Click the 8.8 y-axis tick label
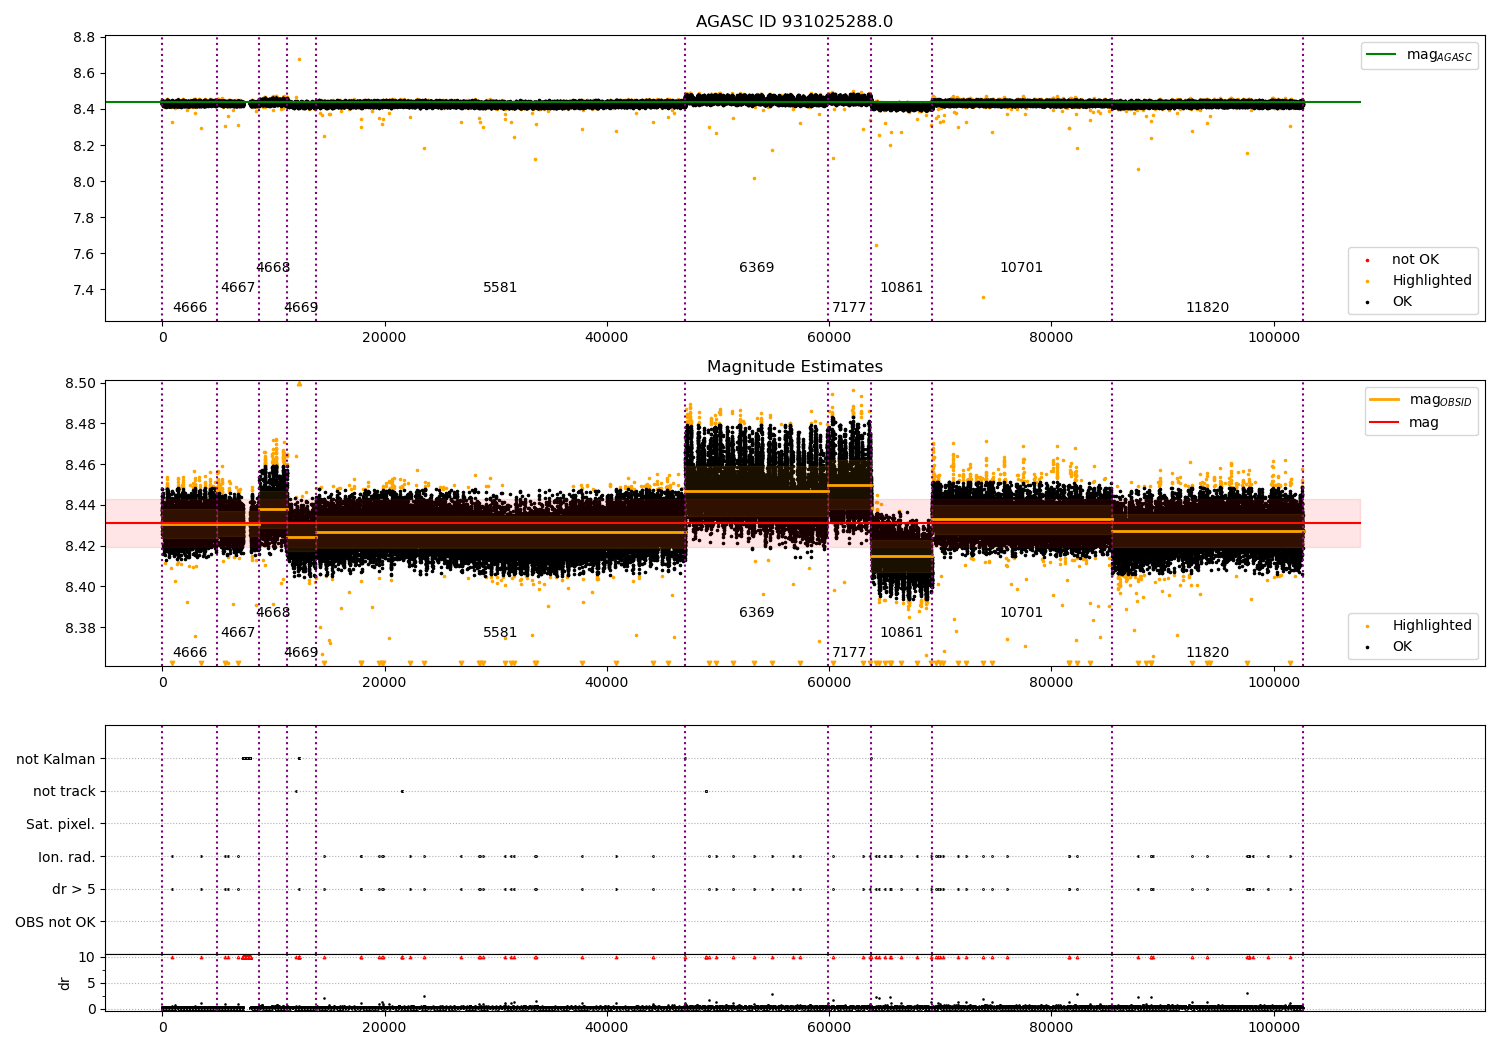The height and width of the screenshot is (1050, 1500). click(x=85, y=38)
